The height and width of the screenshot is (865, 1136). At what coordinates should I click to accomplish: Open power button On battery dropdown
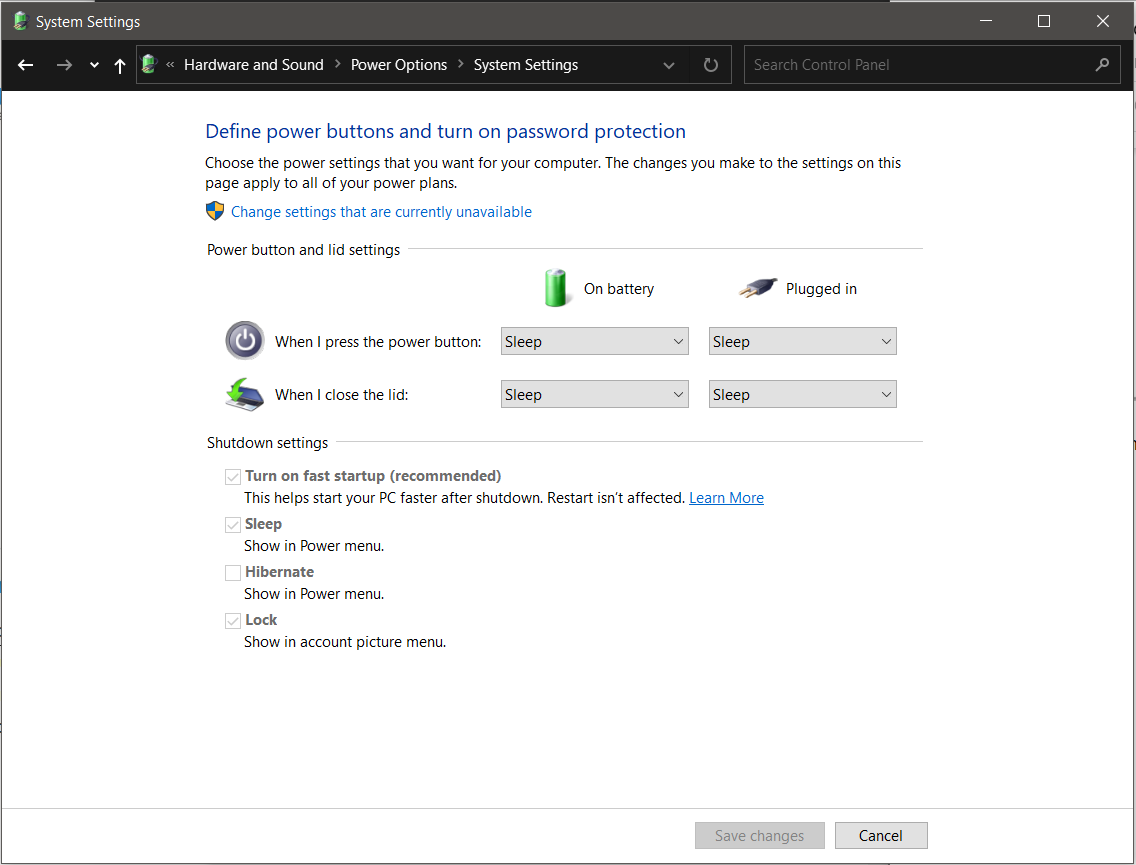595,341
